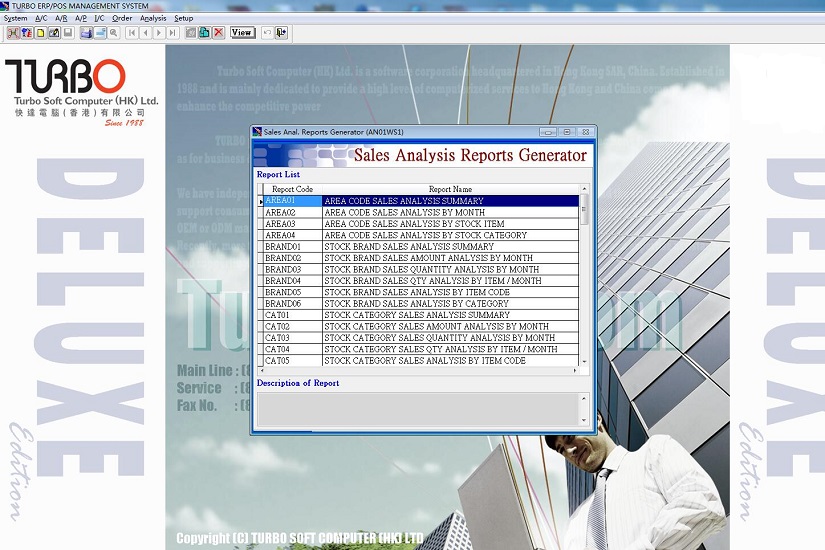Open the I/C menu
The height and width of the screenshot is (550, 825).
(99, 18)
